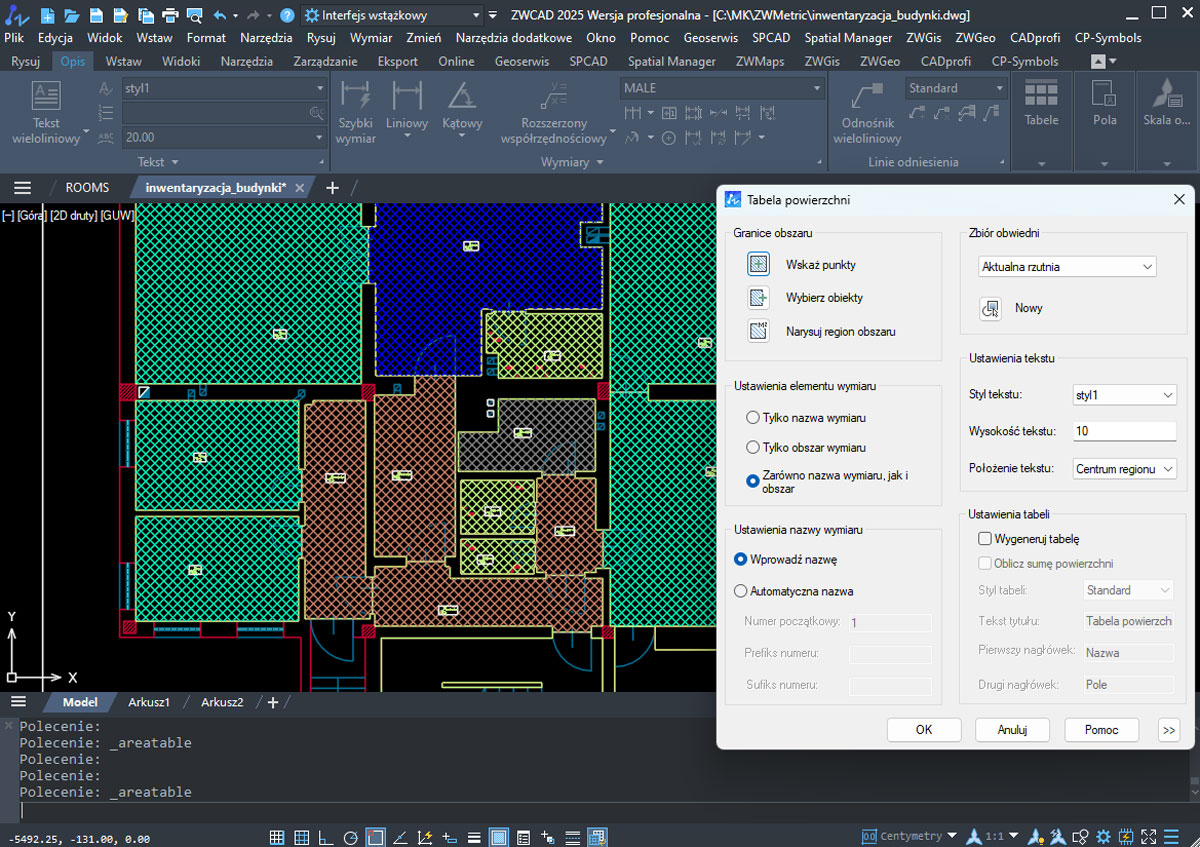The width and height of the screenshot is (1200, 847).
Task: Click the Narysuj region obszaru icon
Action: point(759,331)
